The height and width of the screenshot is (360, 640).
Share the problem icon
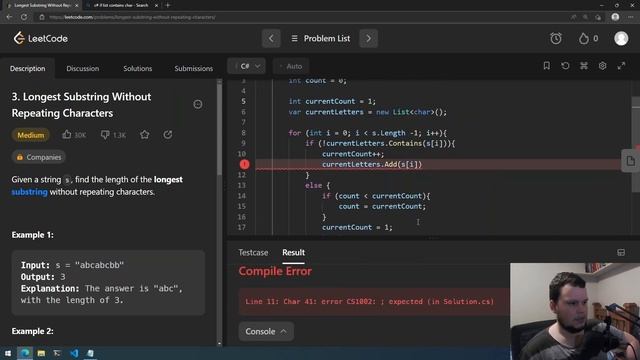coord(168,135)
